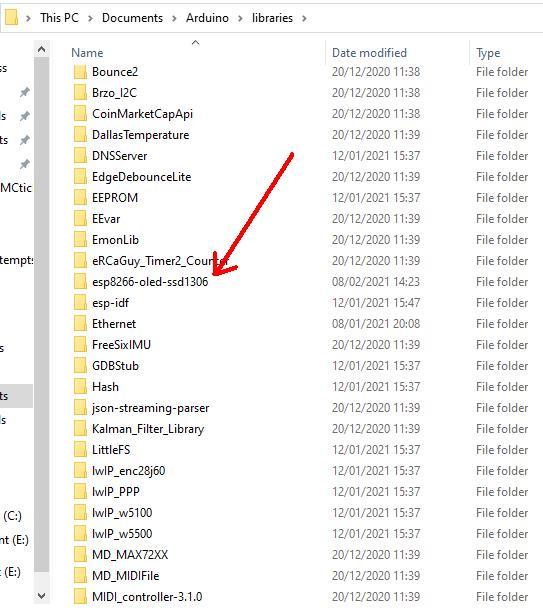The width and height of the screenshot is (543, 615).
Task: Click the lwIP_w5500 folder icon
Action: coord(80,534)
